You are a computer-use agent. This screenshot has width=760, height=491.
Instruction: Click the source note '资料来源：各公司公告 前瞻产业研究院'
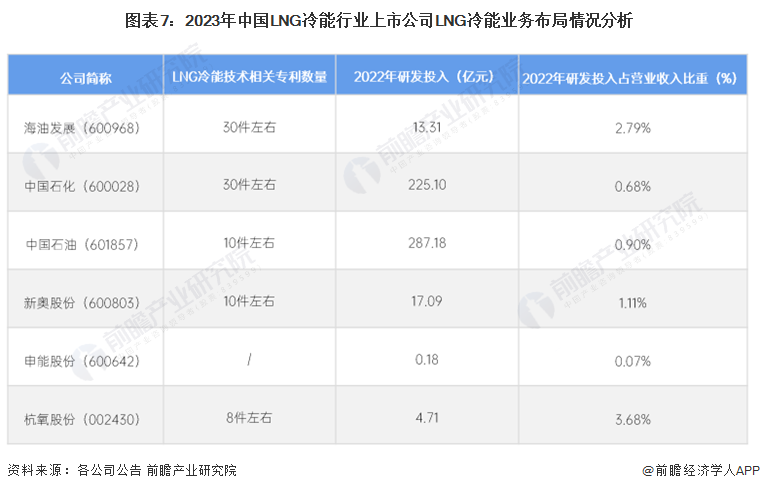[x=122, y=470]
